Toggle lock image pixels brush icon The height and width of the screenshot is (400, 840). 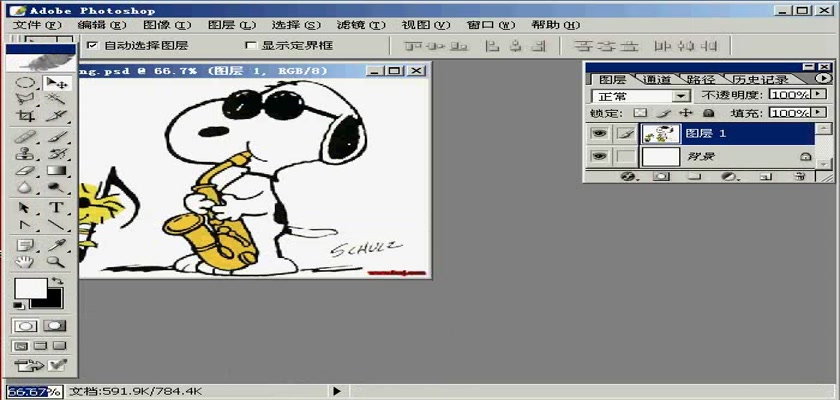click(x=663, y=113)
